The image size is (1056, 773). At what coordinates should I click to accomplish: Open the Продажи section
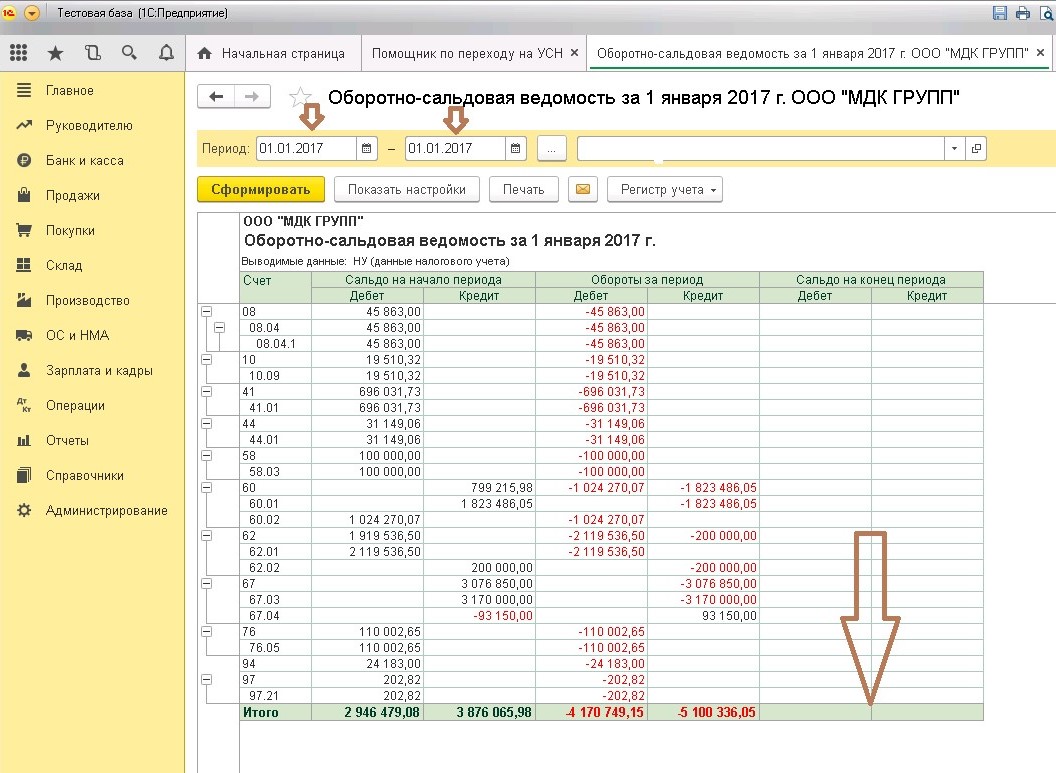point(73,195)
